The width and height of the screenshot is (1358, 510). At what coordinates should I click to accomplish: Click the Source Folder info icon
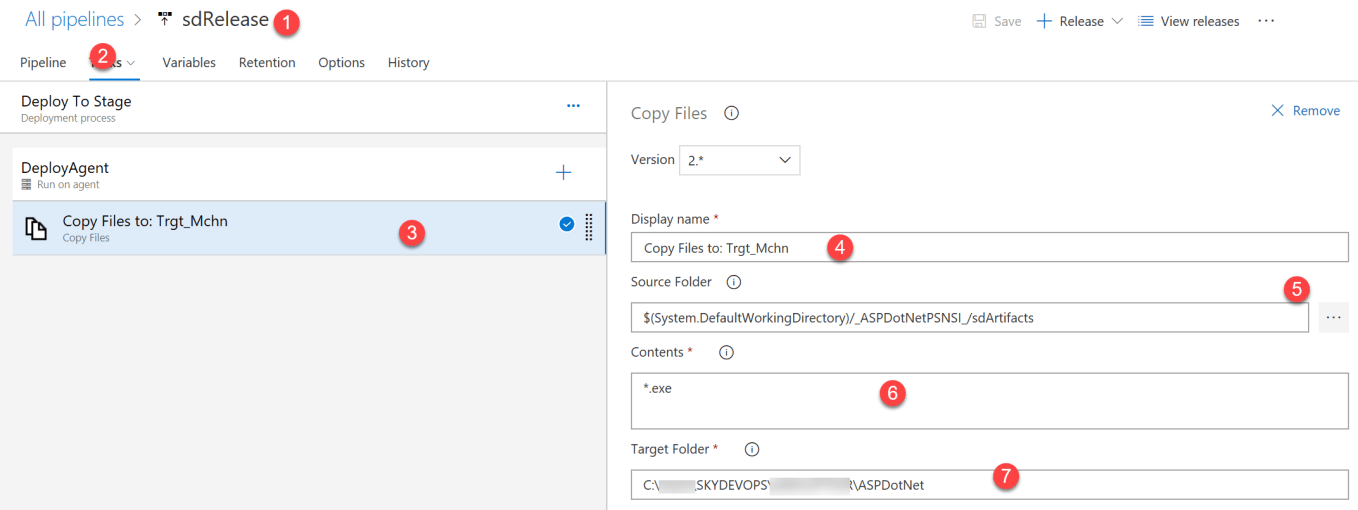(733, 282)
